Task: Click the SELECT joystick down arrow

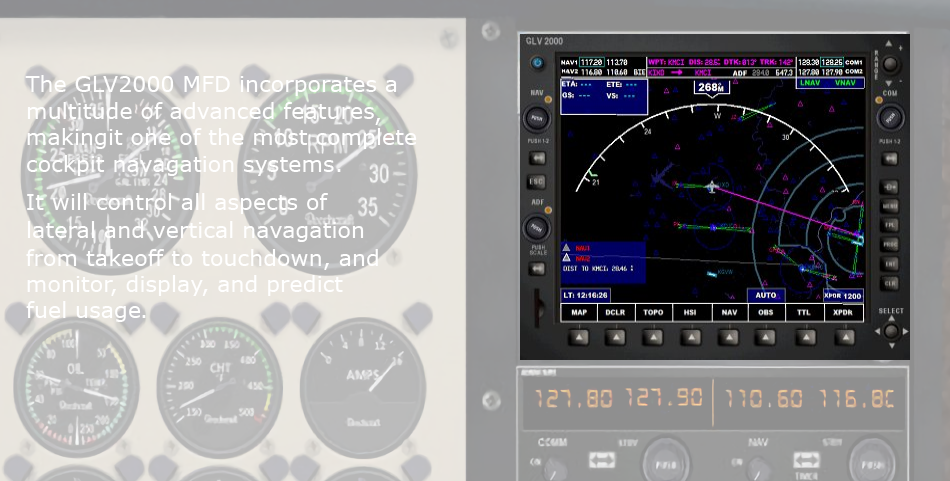Action: [891, 345]
